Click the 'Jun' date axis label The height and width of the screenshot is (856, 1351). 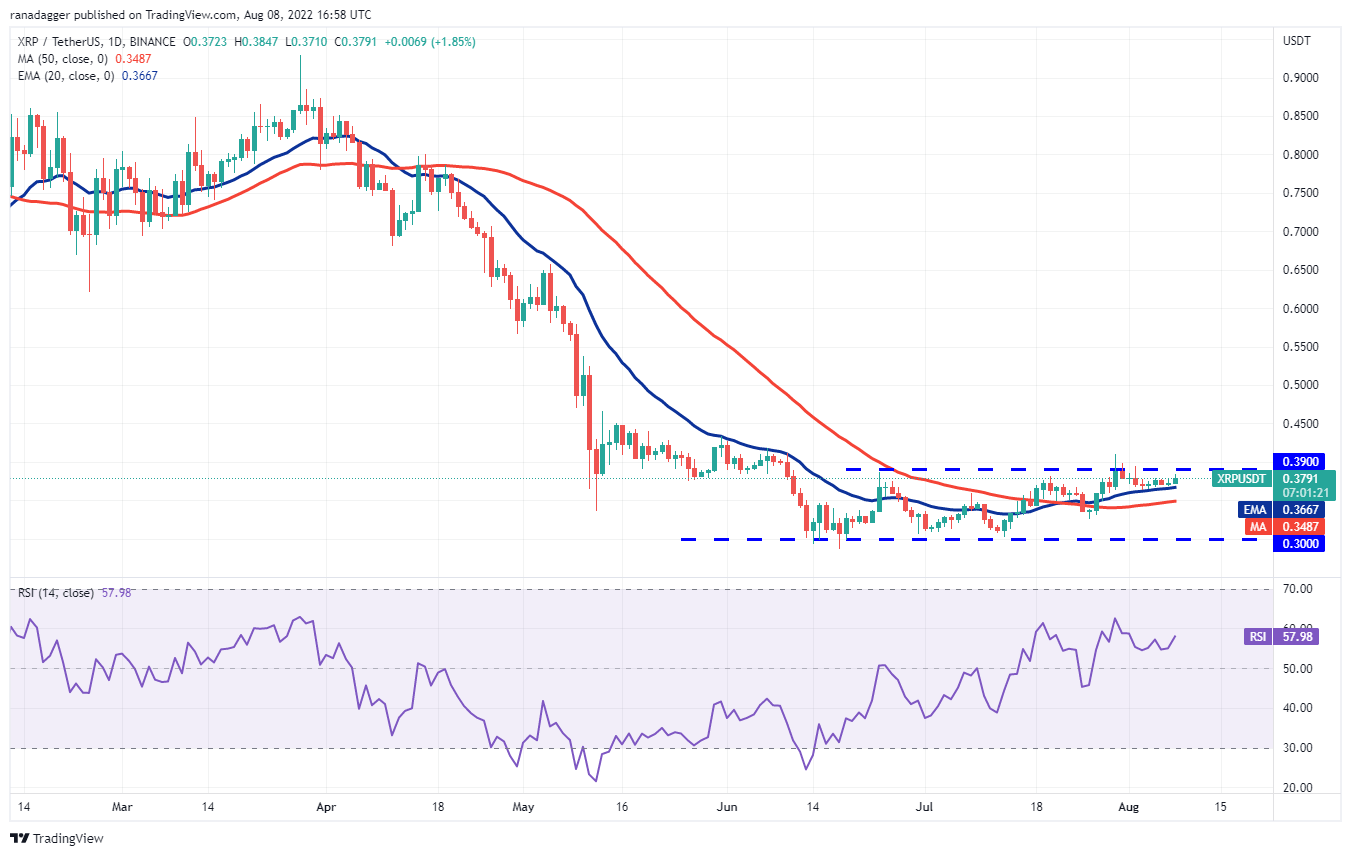728,806
